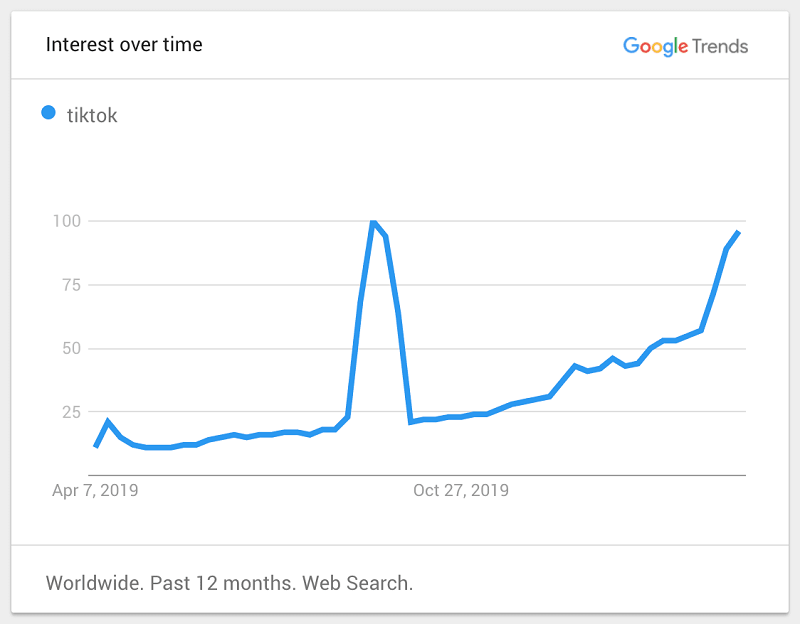Click the Apr 7, 2019 axis label
Viewport: 800px width, 624px height.
(95, 490)
